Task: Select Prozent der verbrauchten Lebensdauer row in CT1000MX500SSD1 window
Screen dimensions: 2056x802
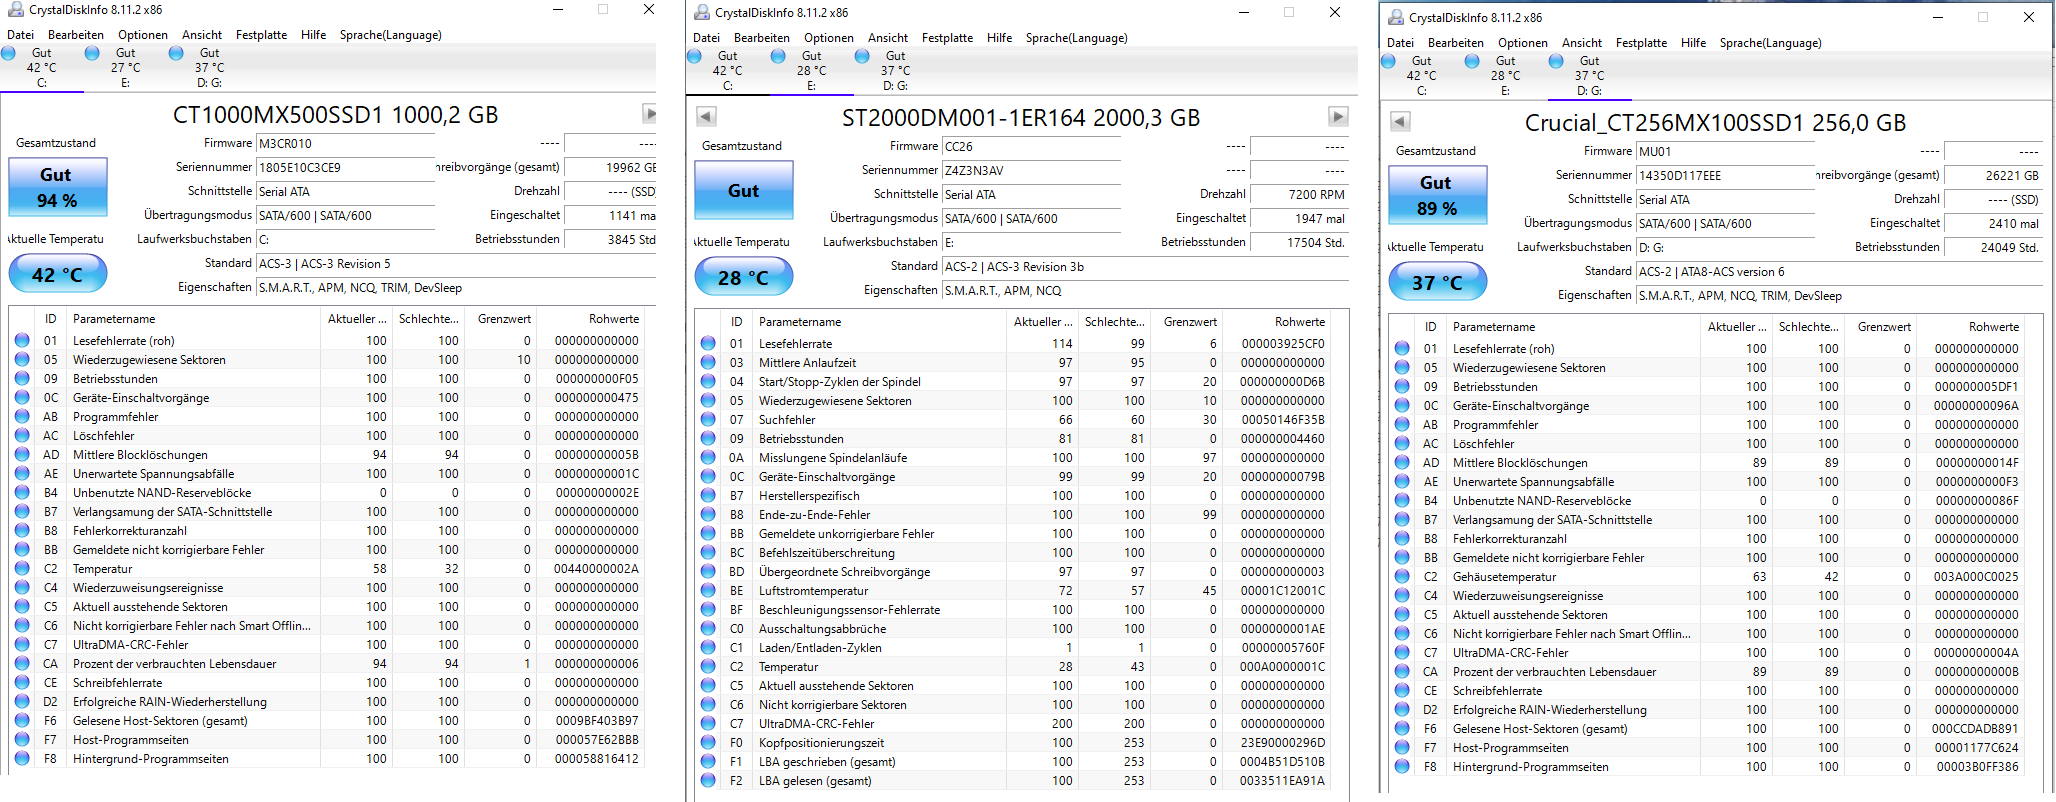Action: coord(326,663)
